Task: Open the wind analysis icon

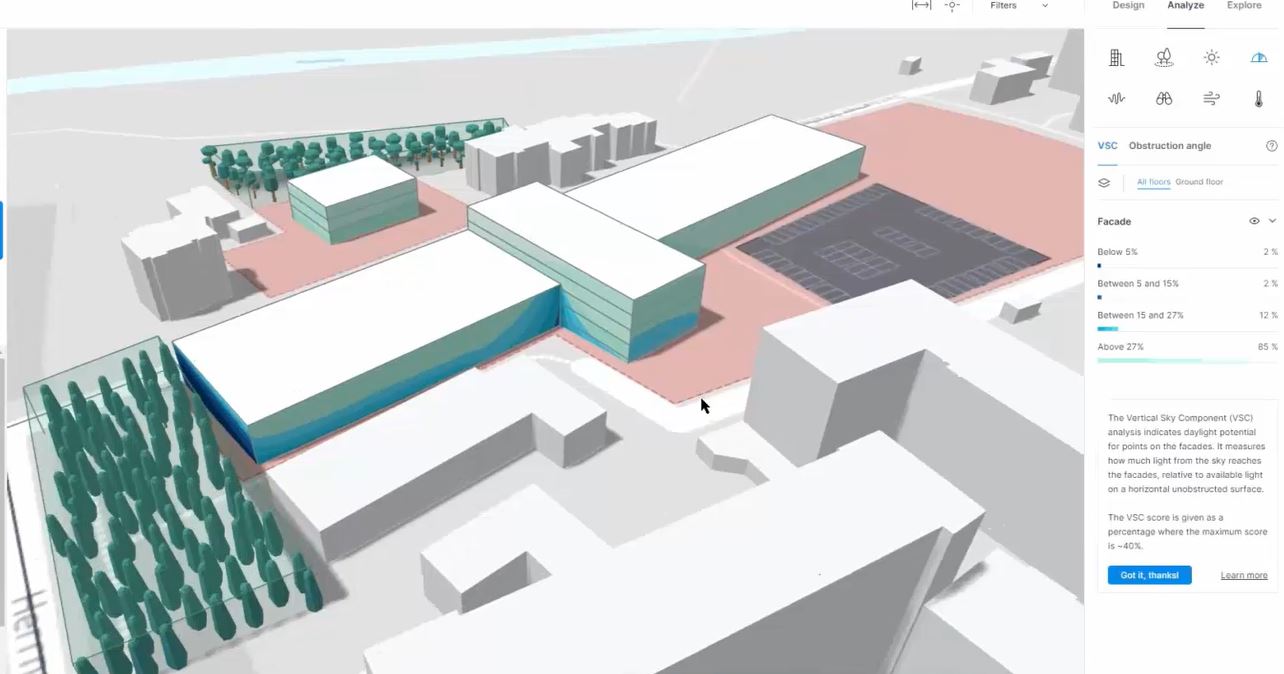Action: (1211, 98)
